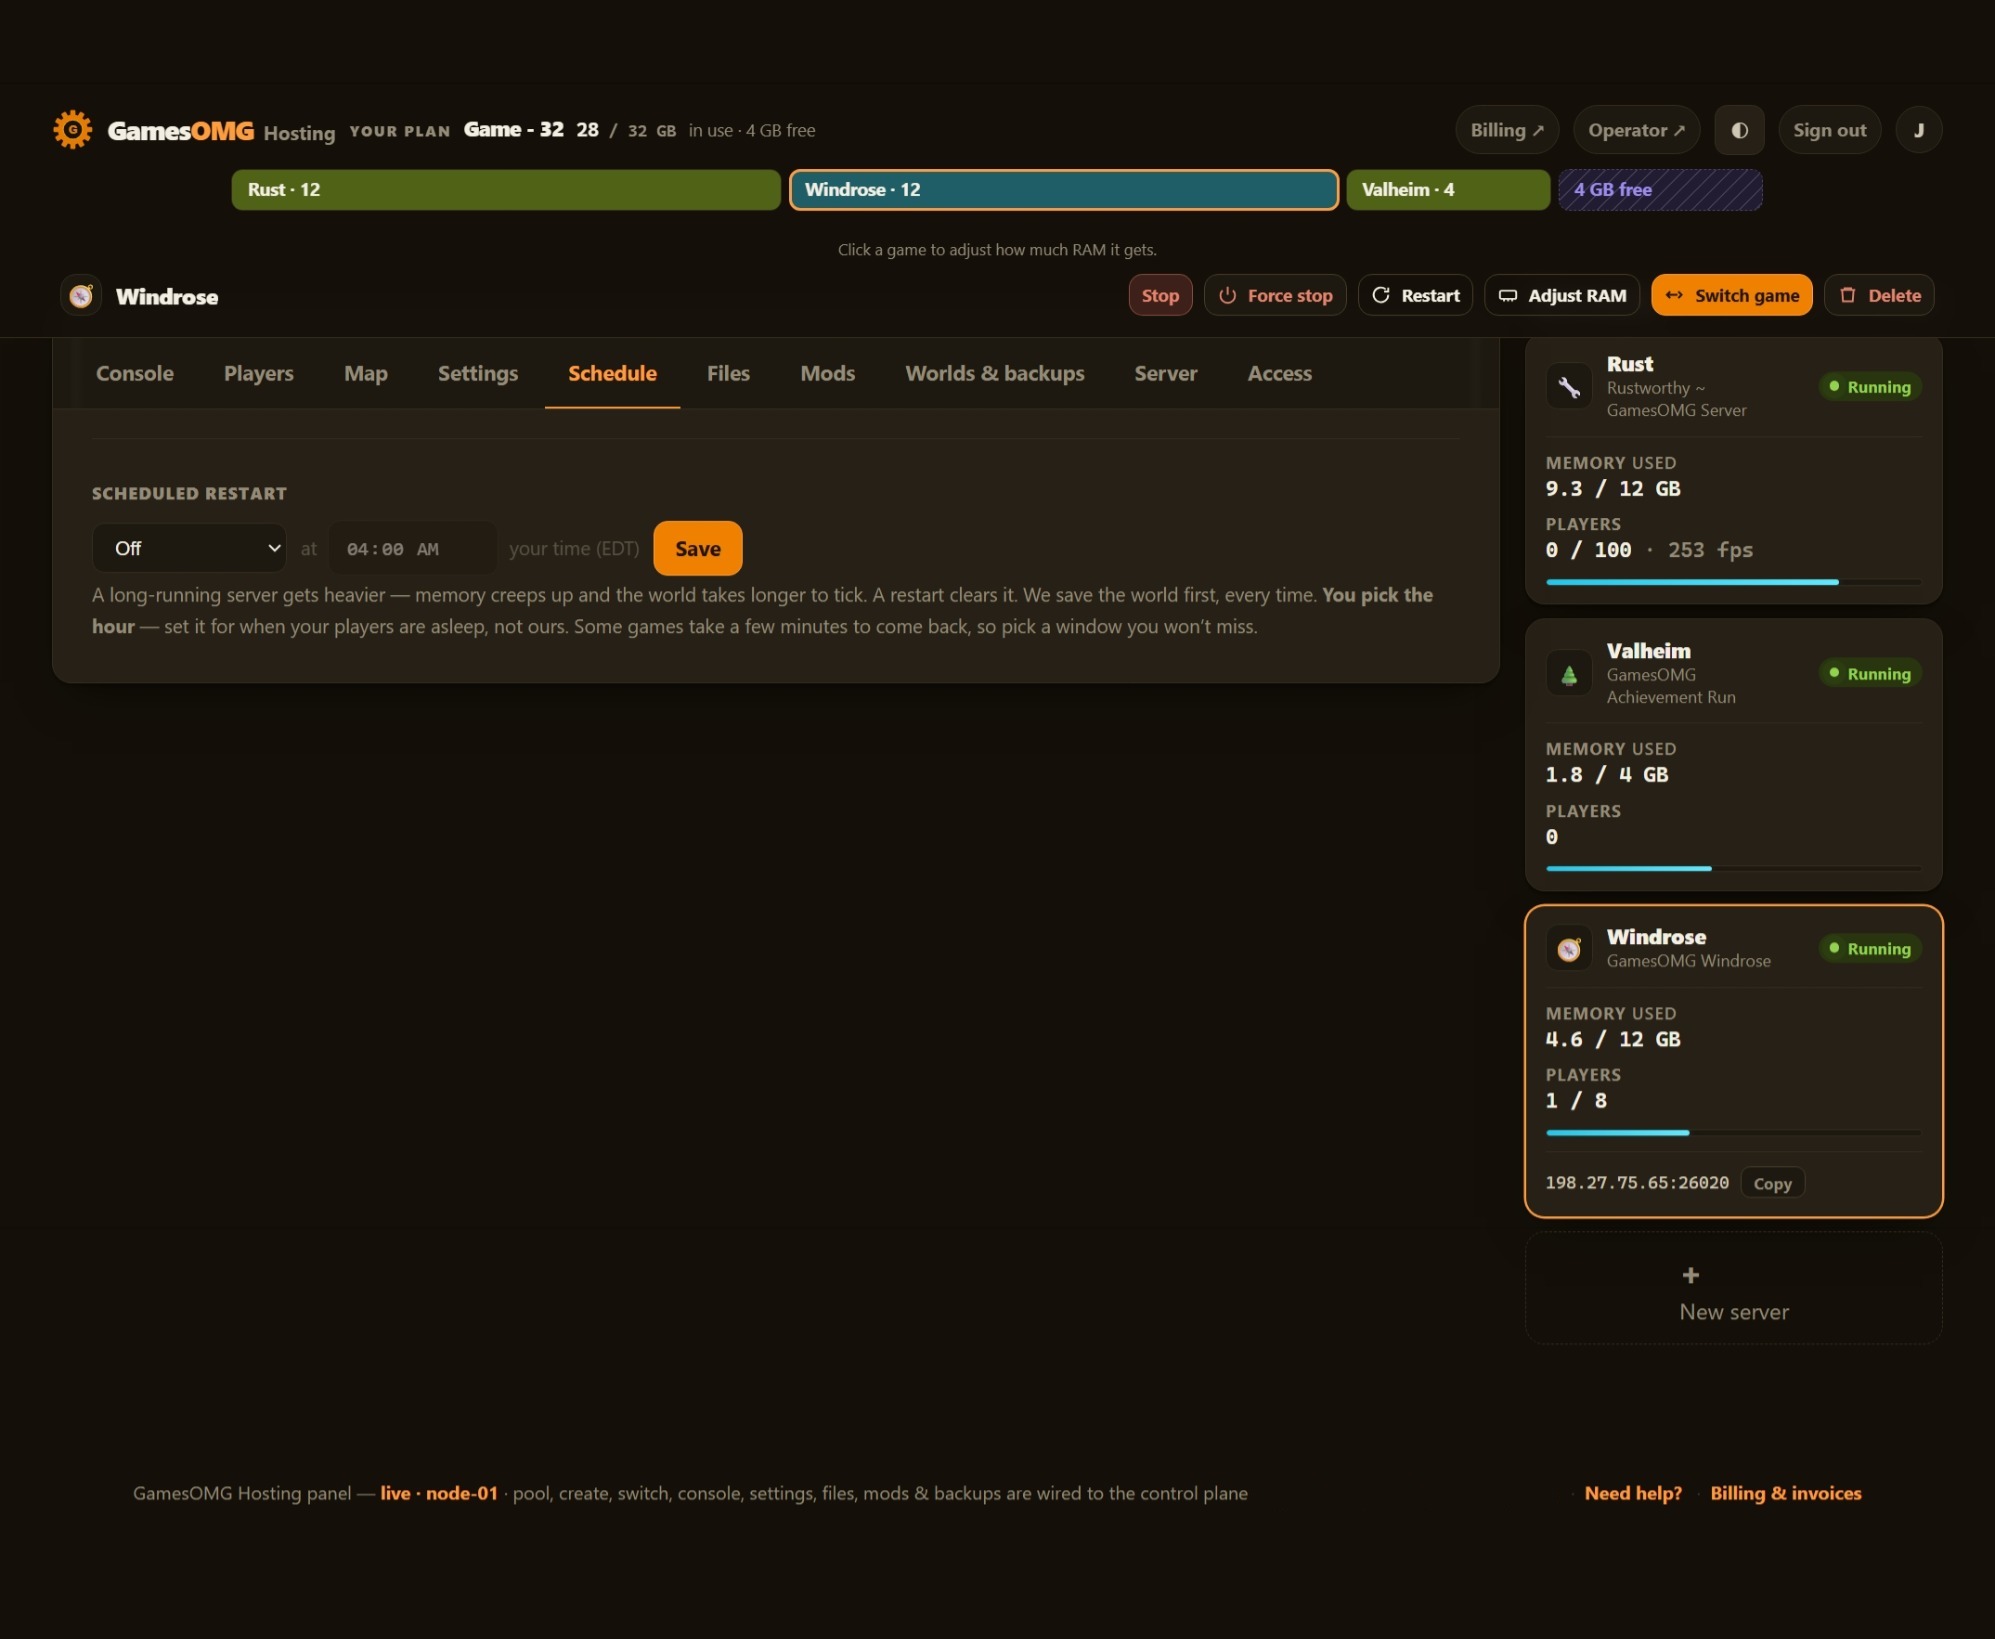Click the Windrose compass icon in header
This screenshot has height=1639, width=1995.
tap(81, 296)
